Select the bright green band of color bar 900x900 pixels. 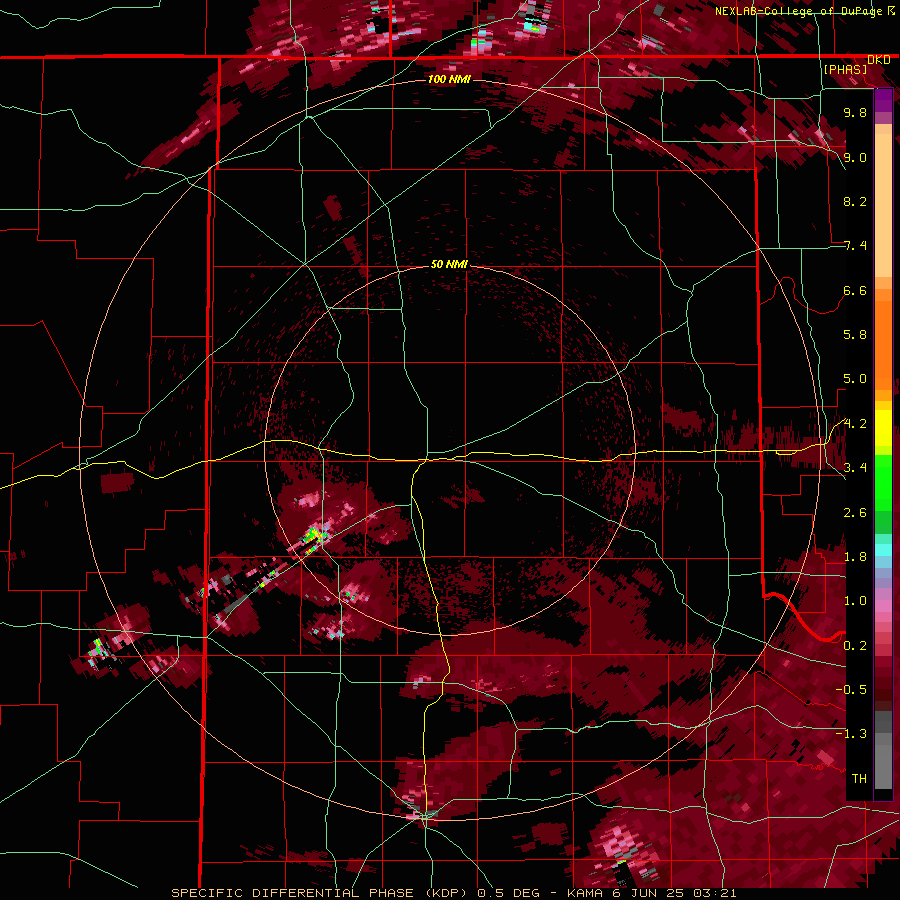tap(883, 482)
